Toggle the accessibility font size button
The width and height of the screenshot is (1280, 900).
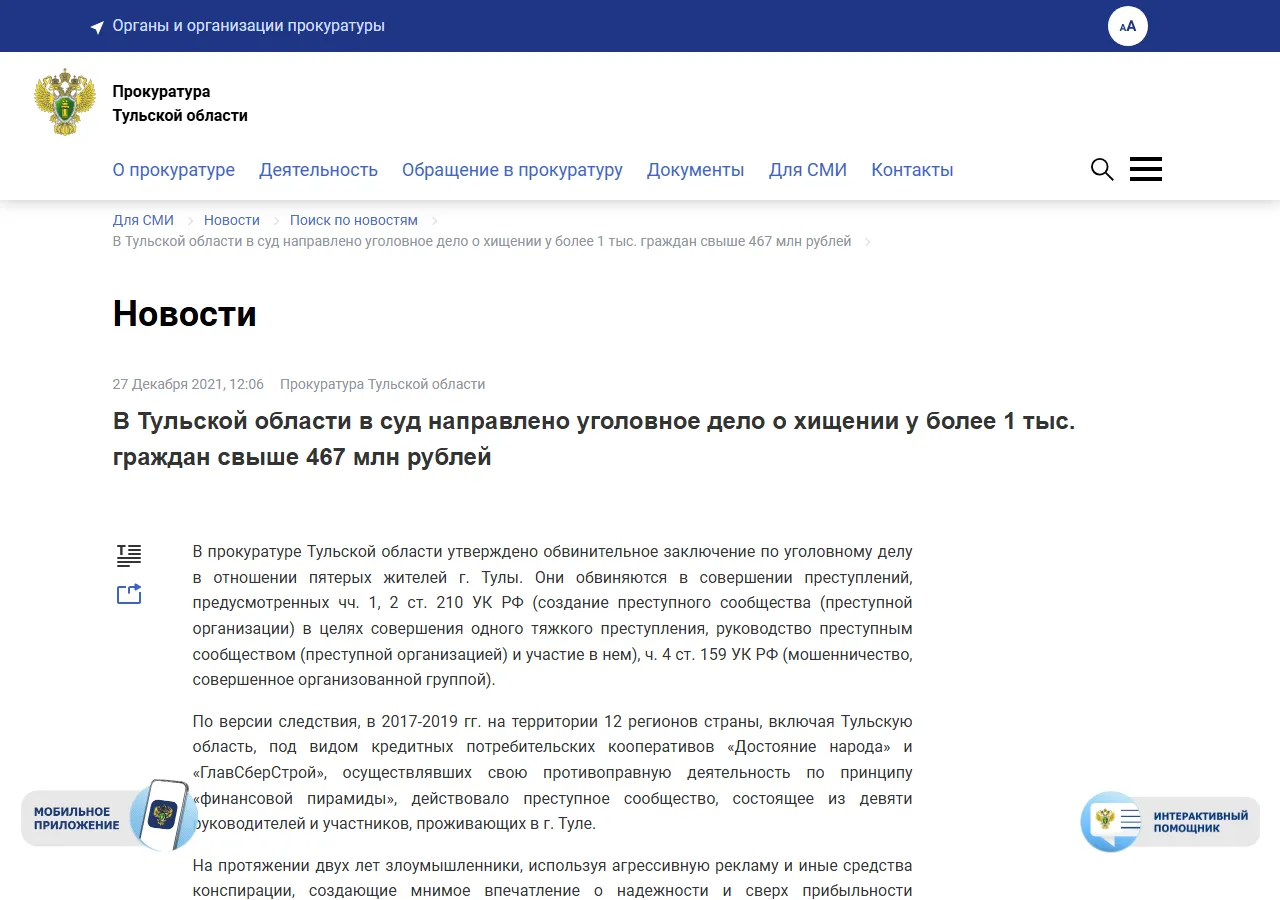[x=1128, y=26]
